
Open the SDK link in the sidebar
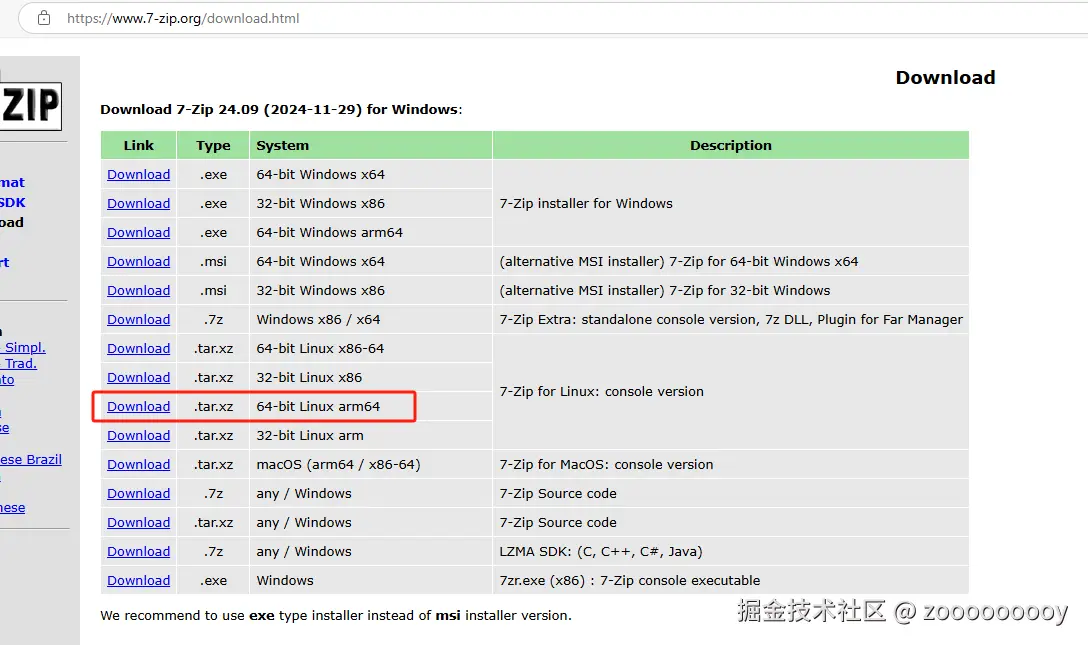(x=12, y=203)
